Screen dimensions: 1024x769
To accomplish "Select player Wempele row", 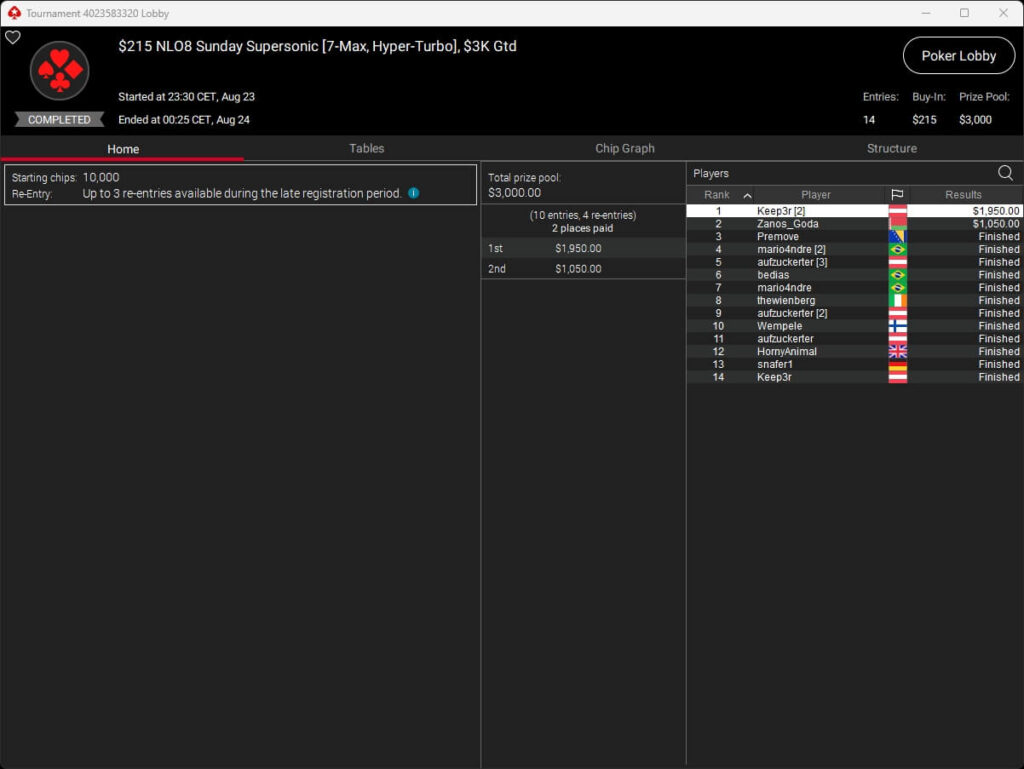I will (x=854, y=326).
